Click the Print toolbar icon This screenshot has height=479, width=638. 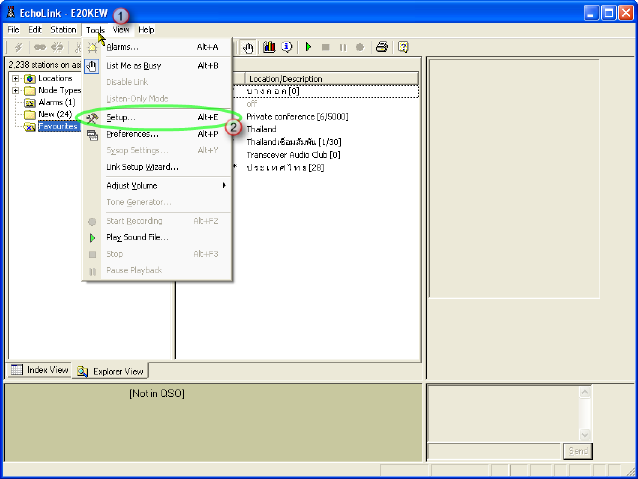pos(382,47)
